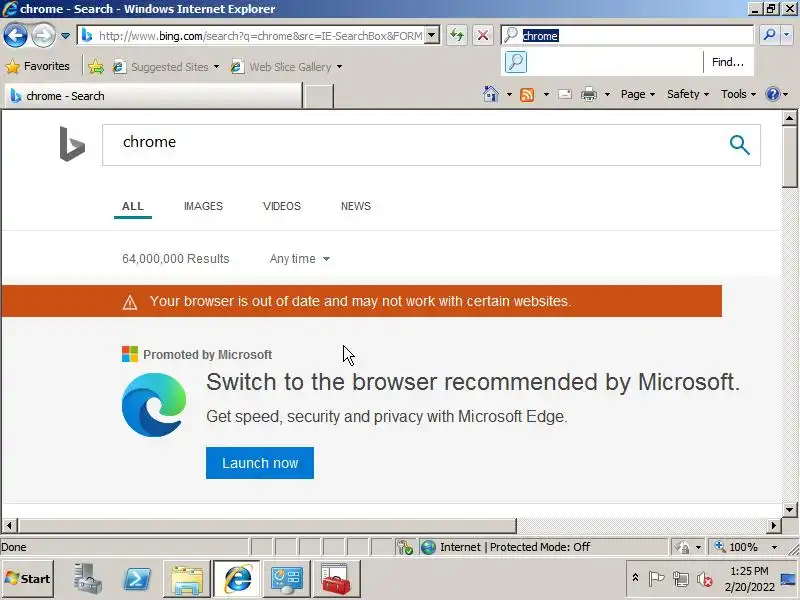The height and width of the screenshot is (600, 800).
Task: Click the muted volume tray icon
Action: pyautogui.click(x=704, y=580)
